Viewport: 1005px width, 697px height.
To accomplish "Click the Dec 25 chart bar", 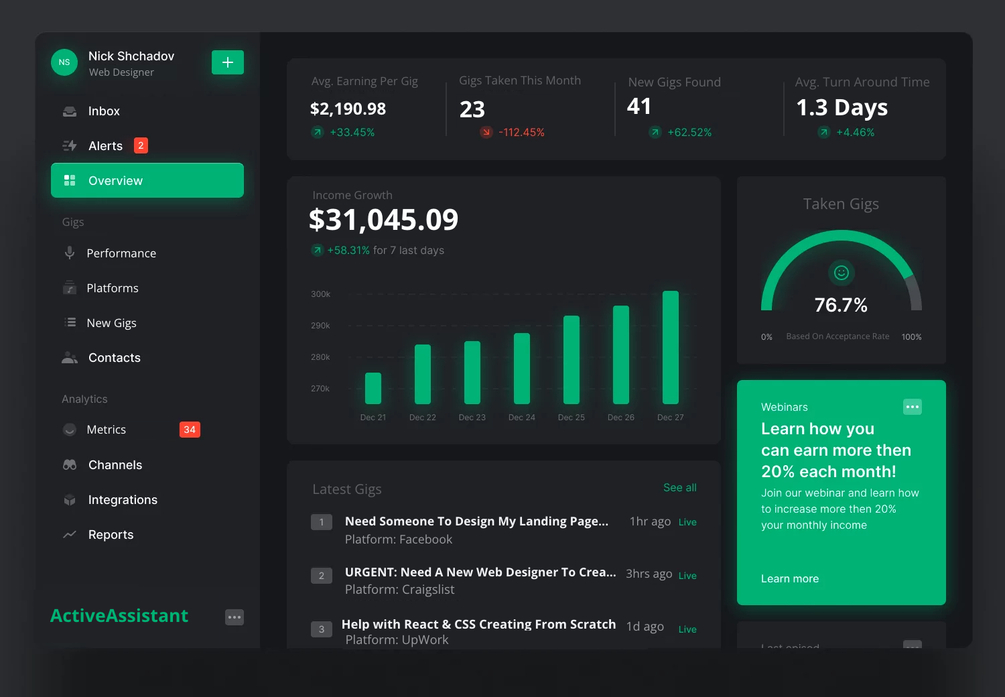I will (x=571, y=360).
